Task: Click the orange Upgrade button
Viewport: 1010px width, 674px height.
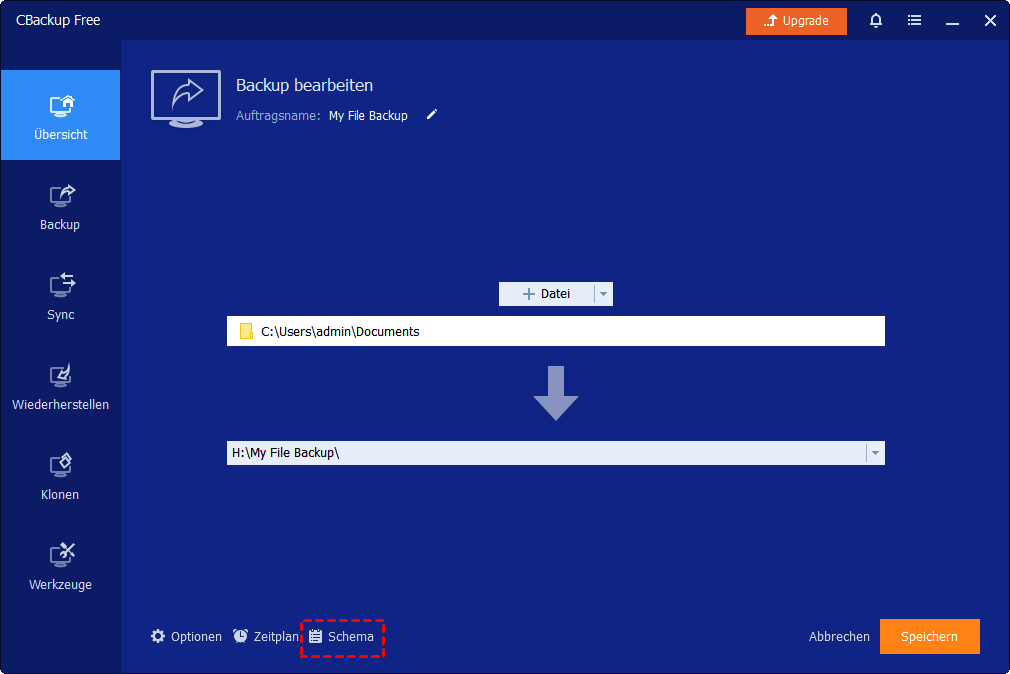Action: (796, 21)
